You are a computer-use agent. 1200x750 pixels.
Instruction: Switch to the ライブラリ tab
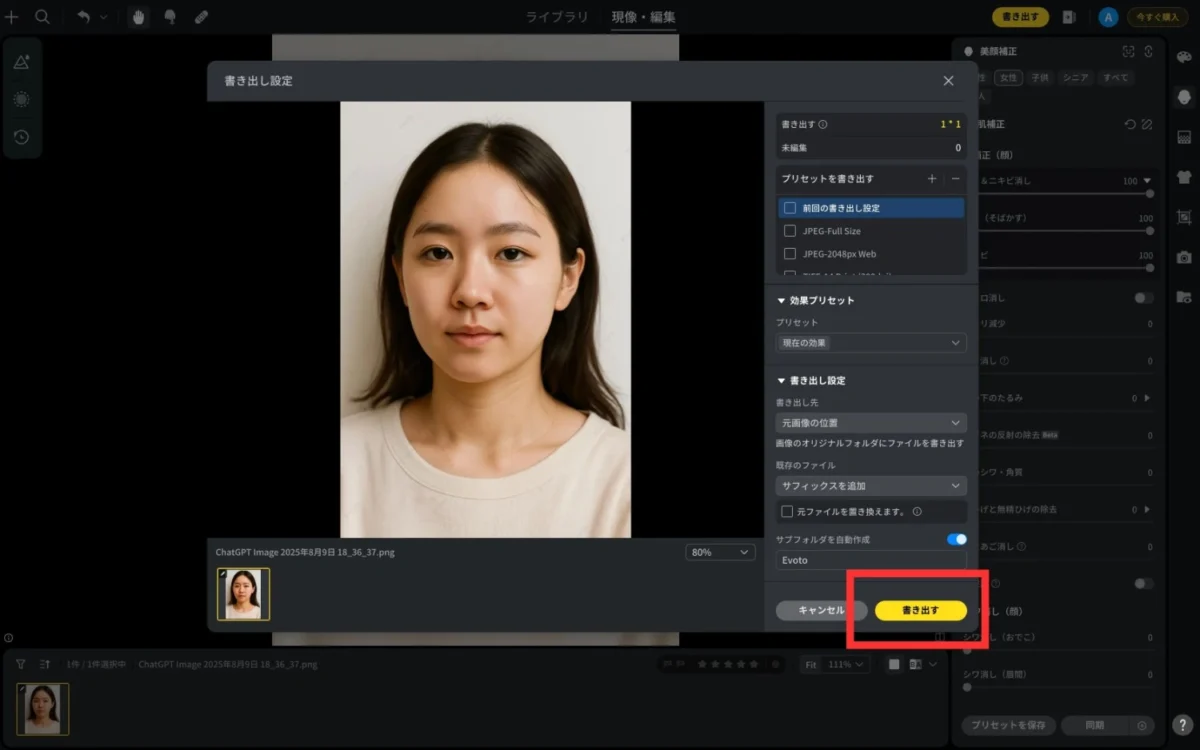(x=557, y=17)
